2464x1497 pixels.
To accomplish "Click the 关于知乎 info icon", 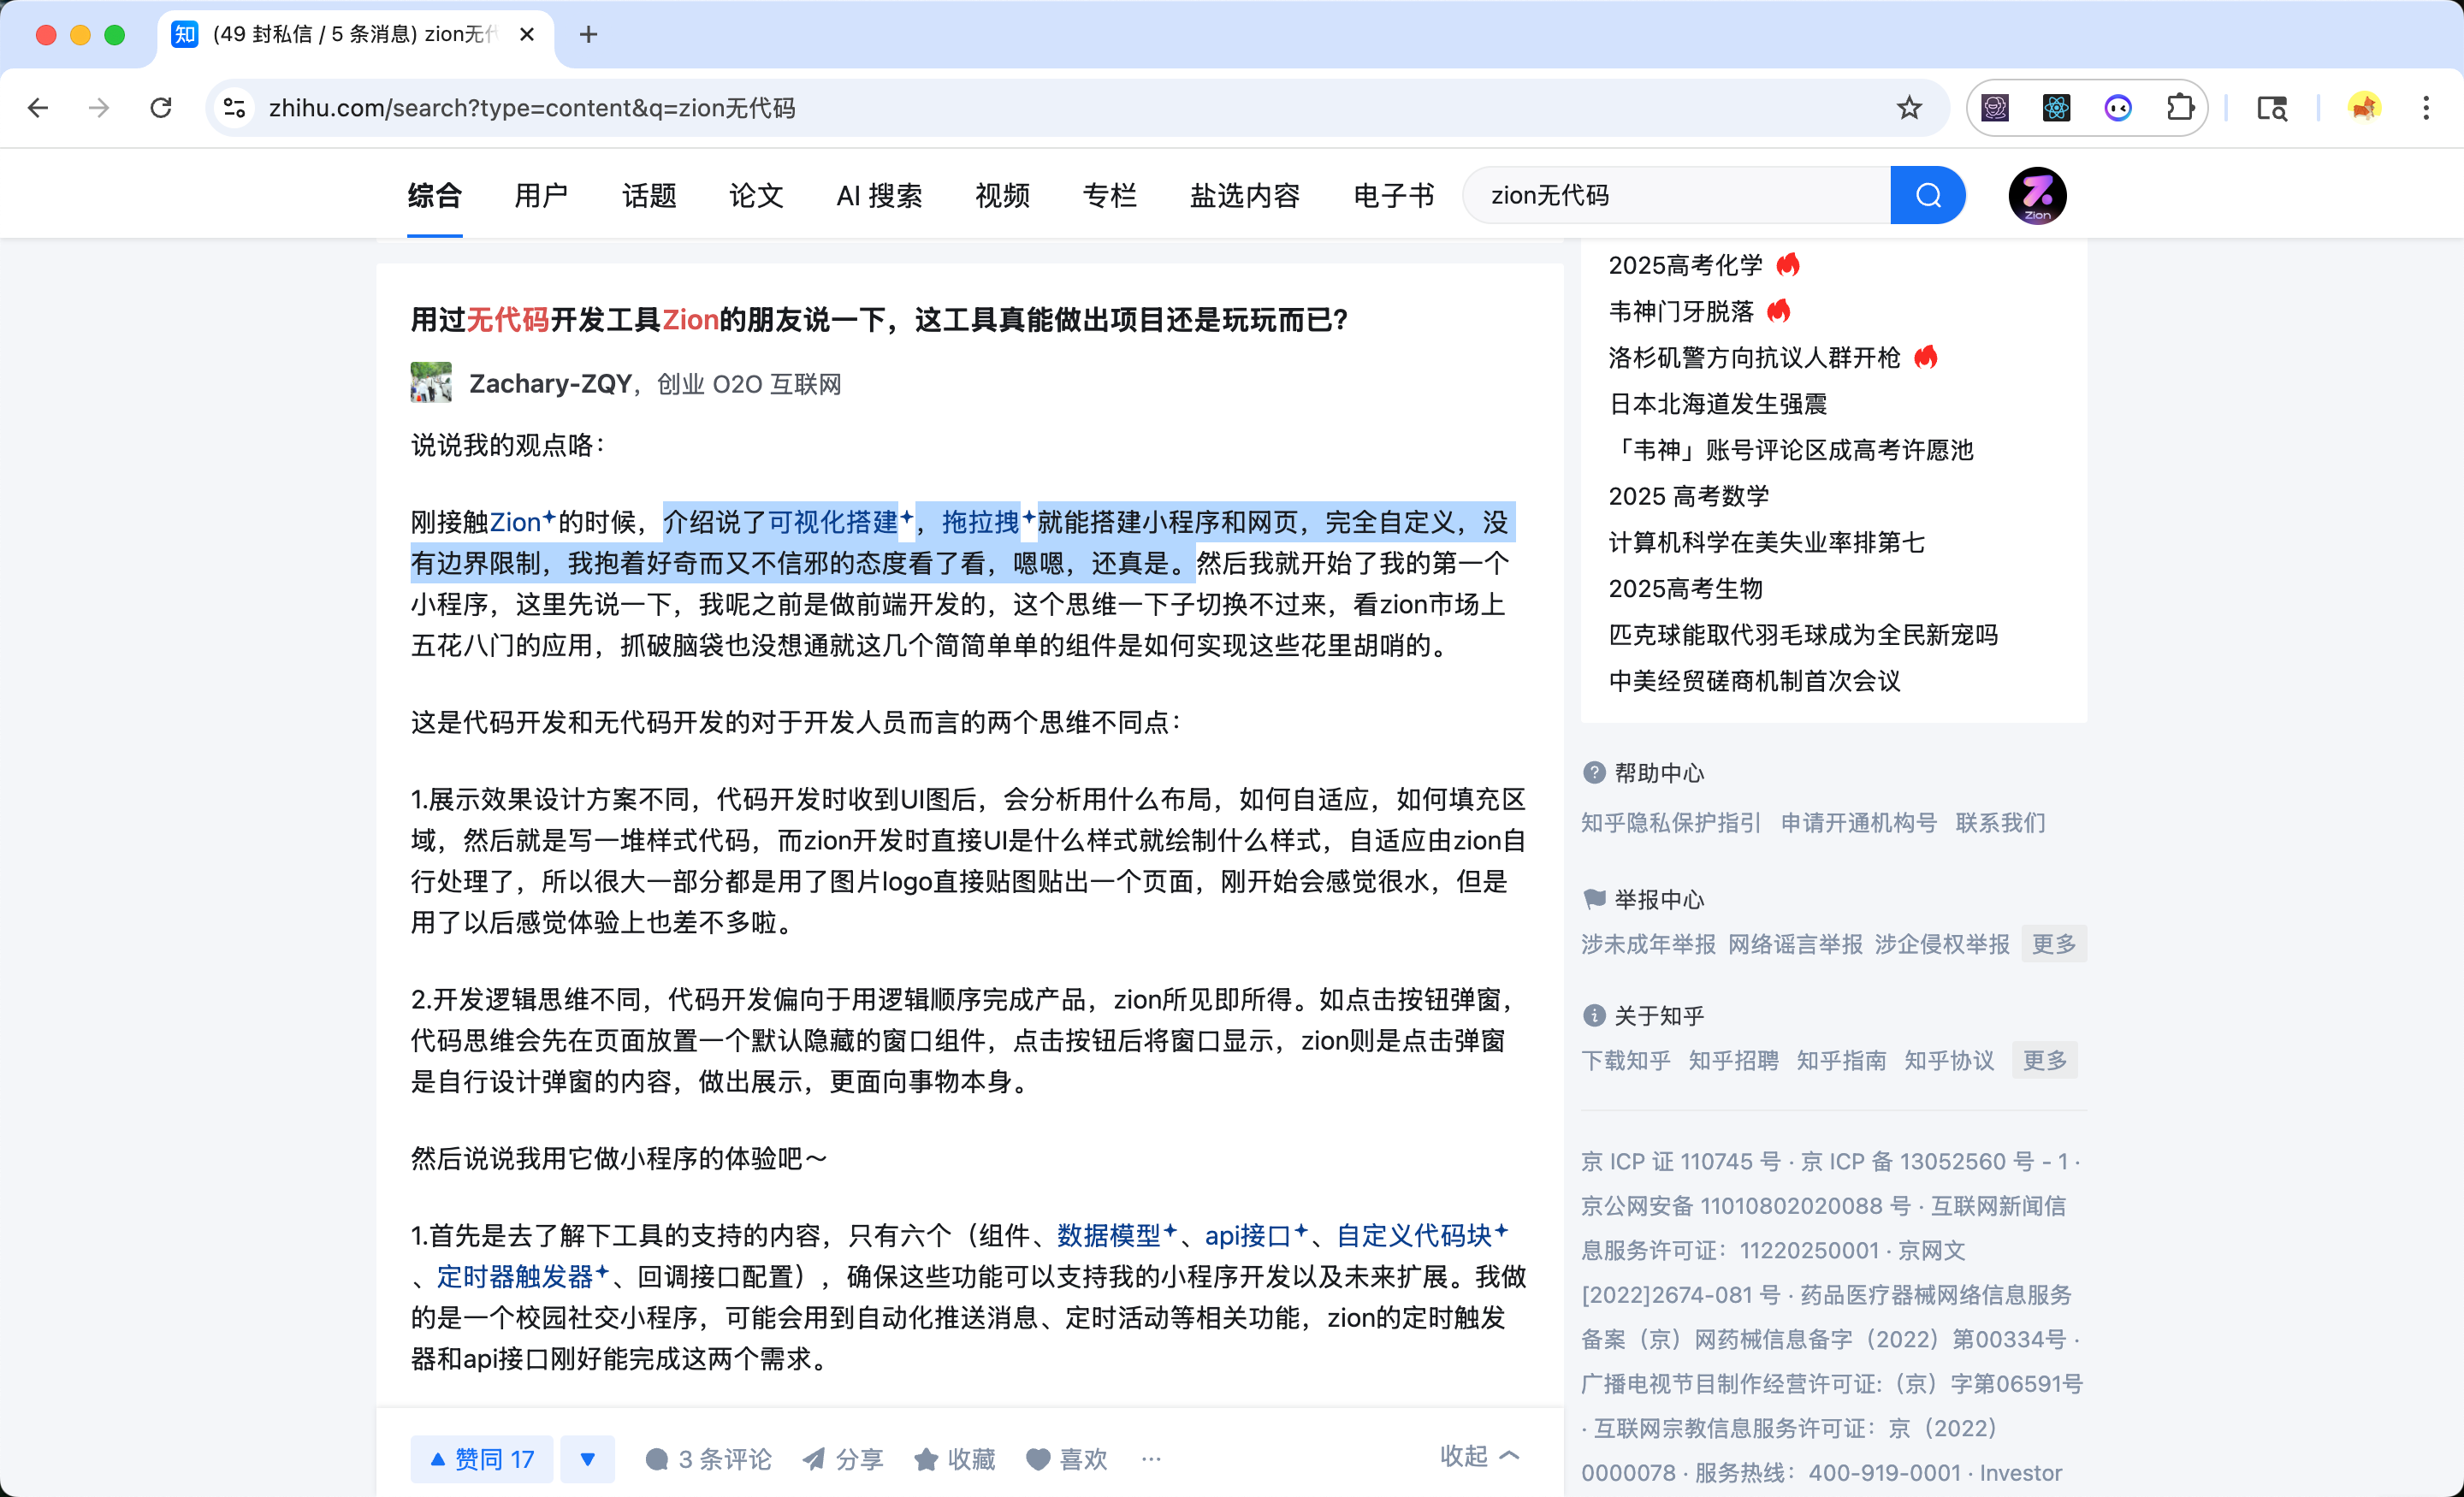I will (x=1594, y=1016).
